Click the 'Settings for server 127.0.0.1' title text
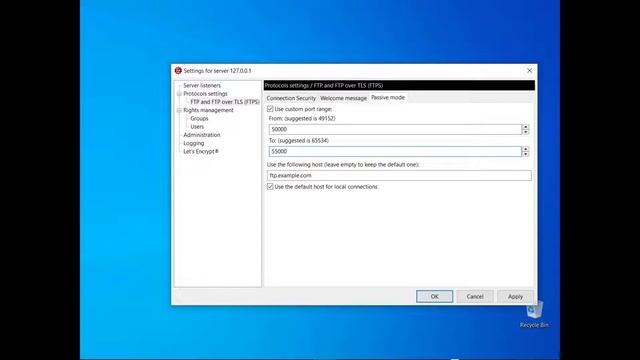 217,71
